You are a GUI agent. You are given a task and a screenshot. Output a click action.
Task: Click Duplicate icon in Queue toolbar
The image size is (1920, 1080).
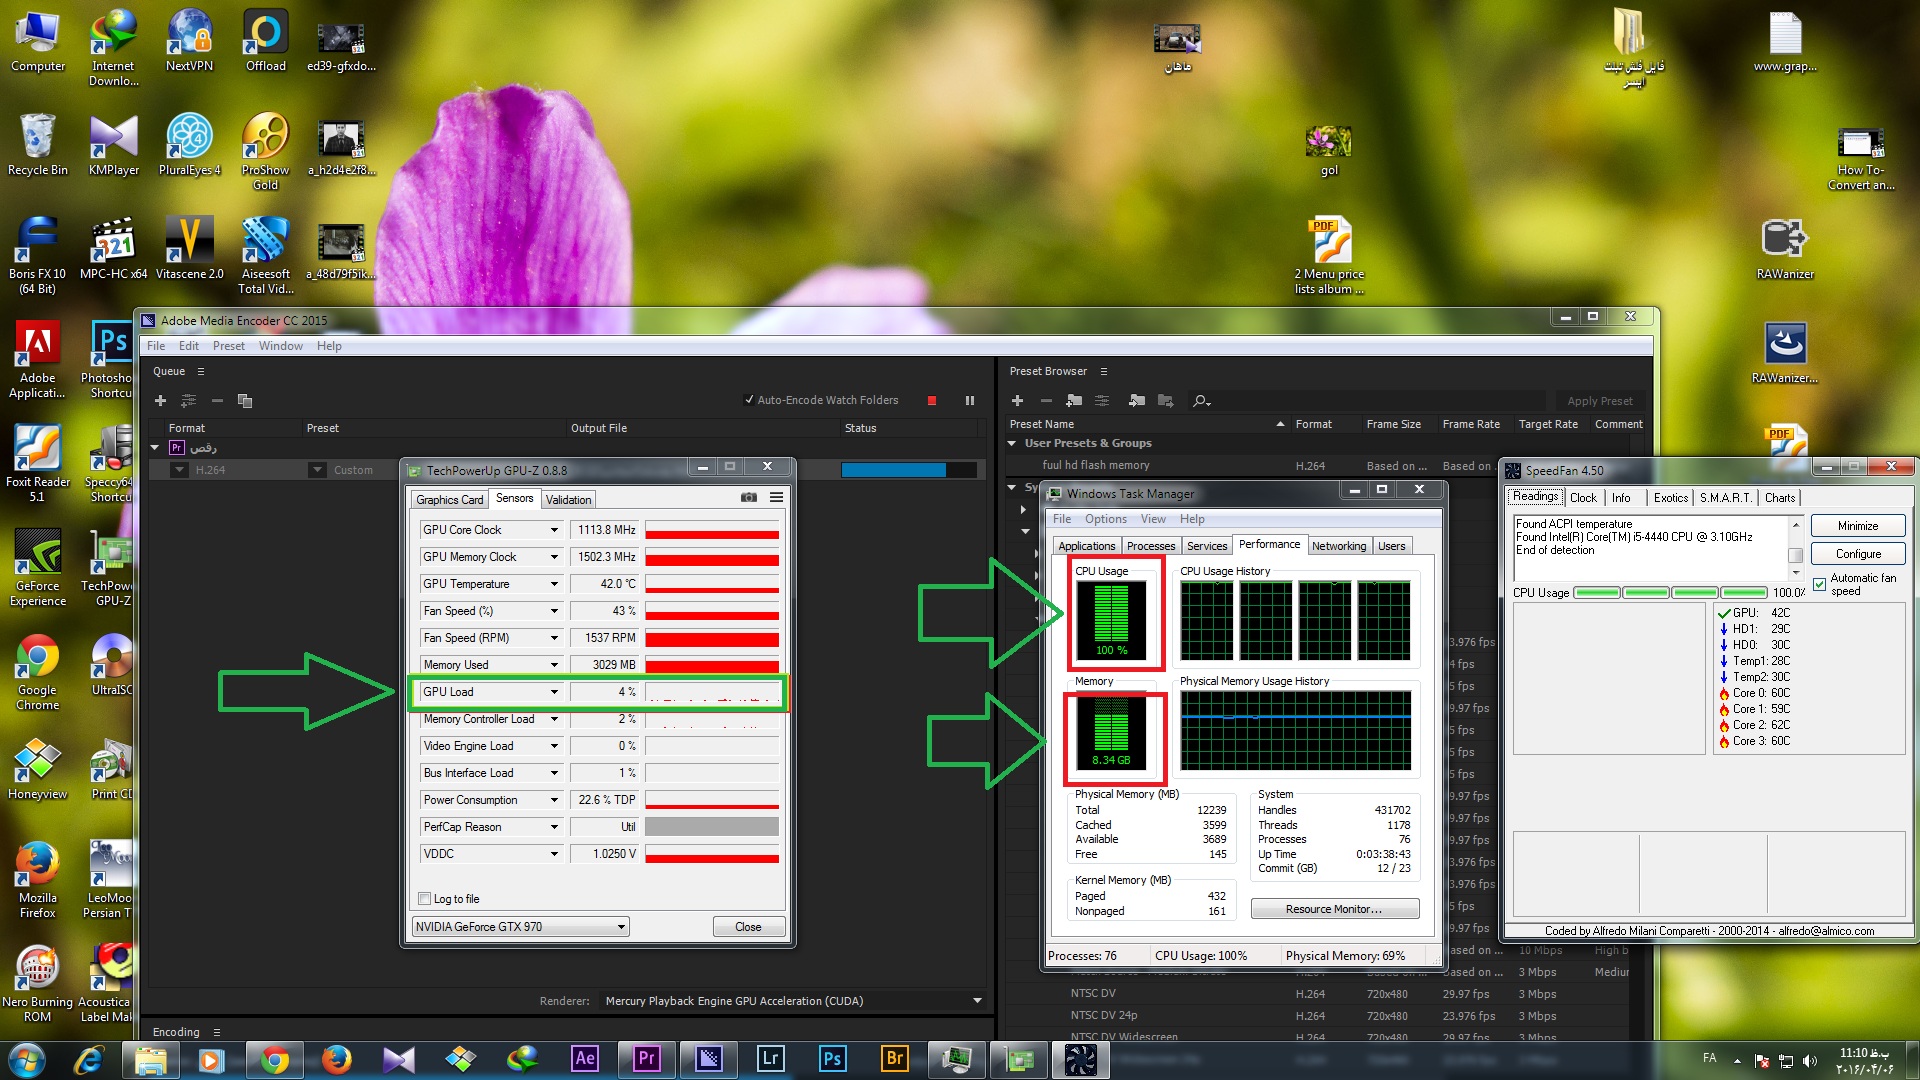pyautogui.click(x=244, y=400)
